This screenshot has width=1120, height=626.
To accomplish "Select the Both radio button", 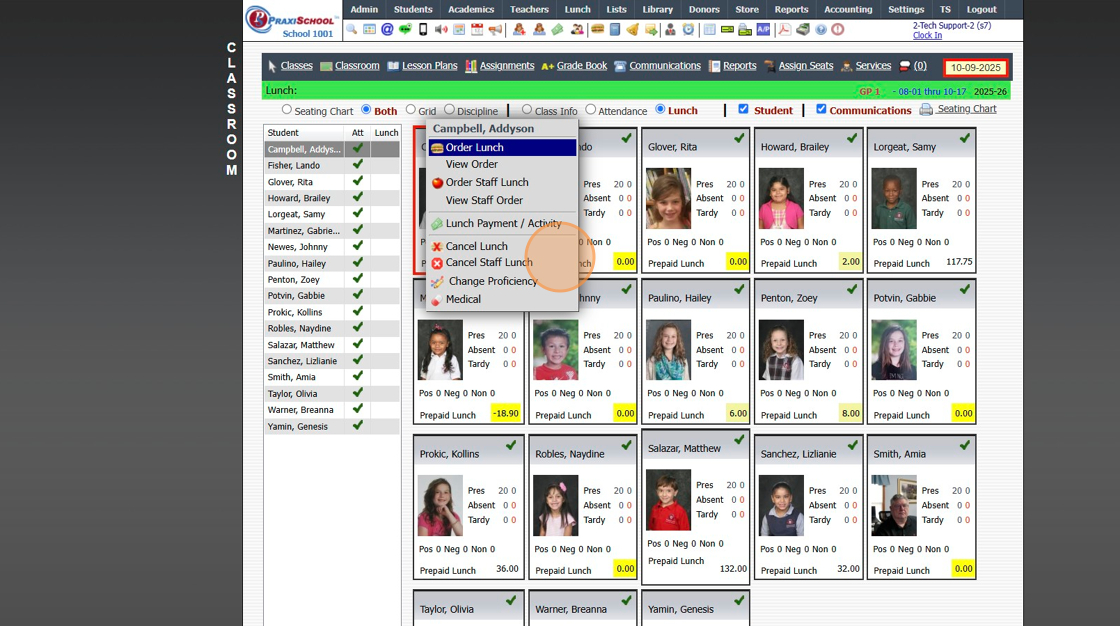I will click(366, 109).
